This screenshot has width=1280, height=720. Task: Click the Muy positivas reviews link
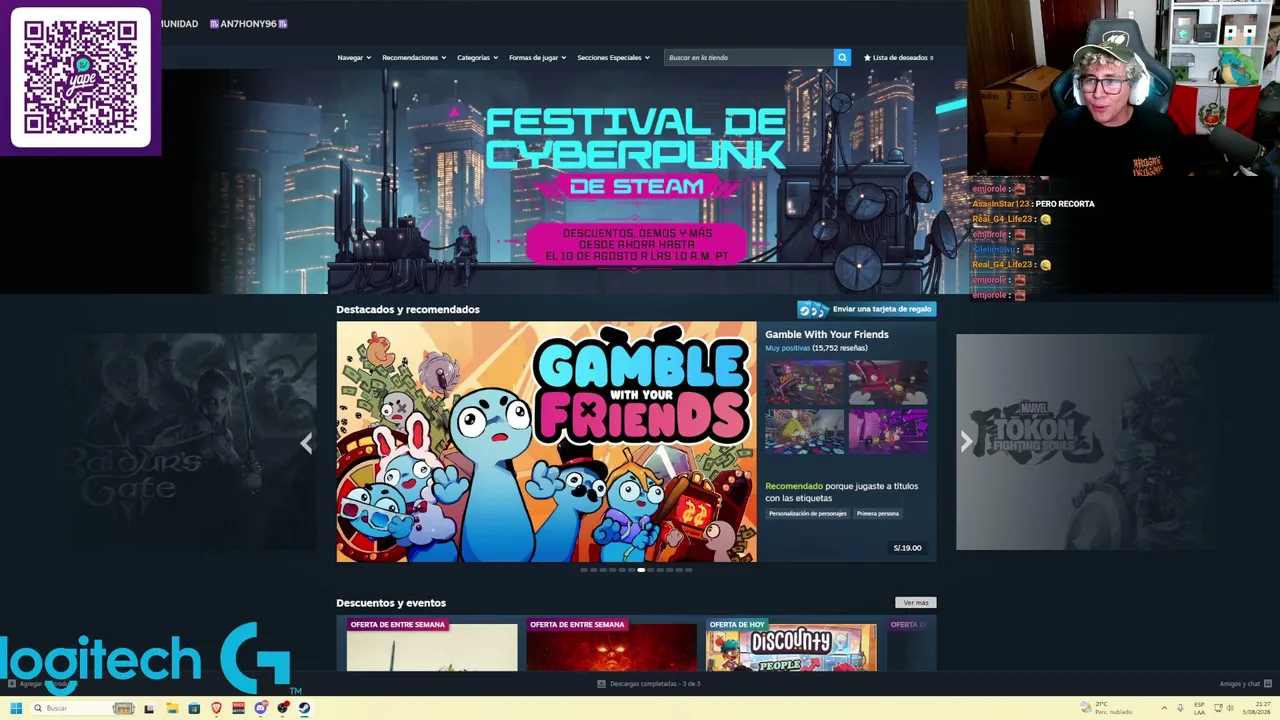point(788,348)
